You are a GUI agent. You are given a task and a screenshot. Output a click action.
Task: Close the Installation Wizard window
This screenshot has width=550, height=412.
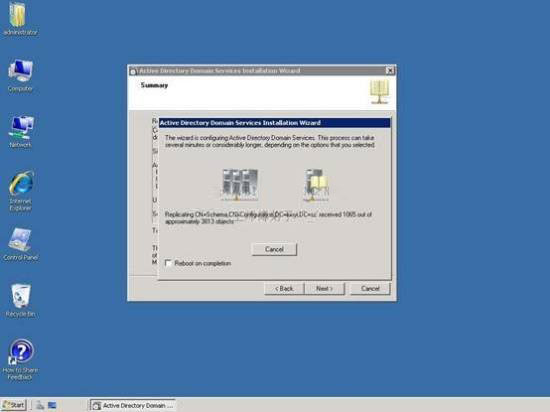point(390,70)
